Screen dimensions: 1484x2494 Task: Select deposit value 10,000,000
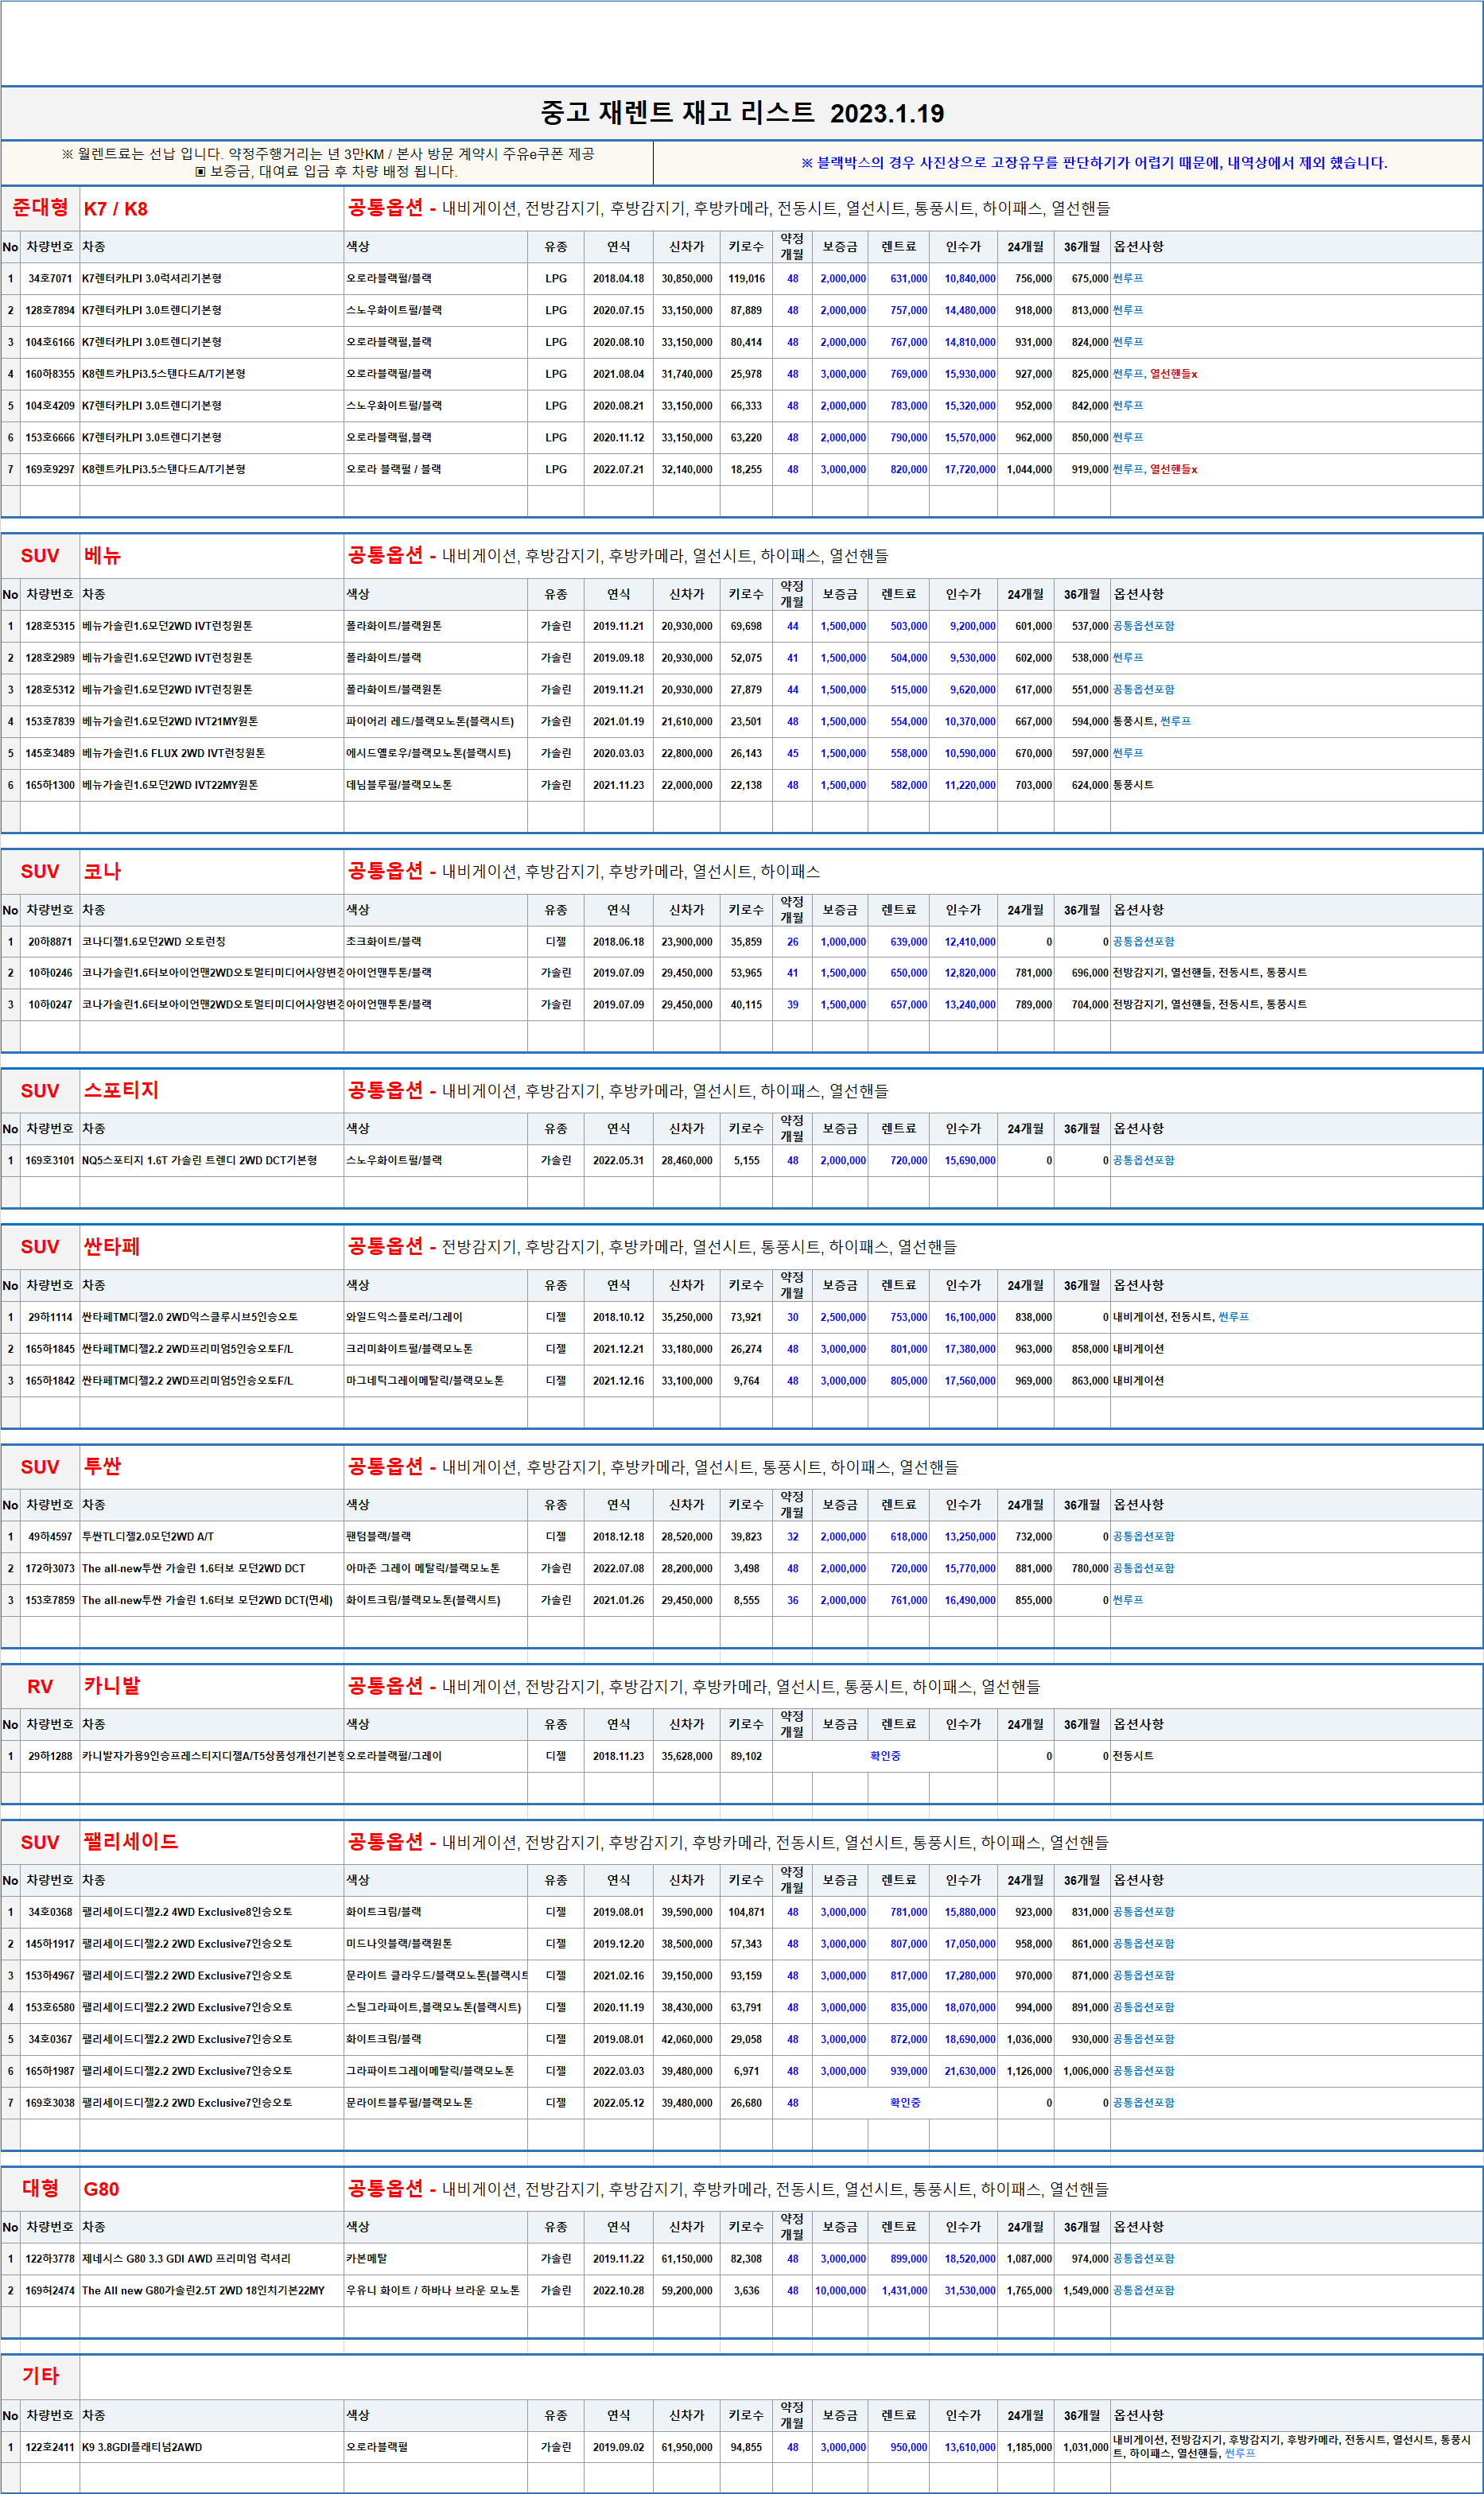[x=840, y=2291]
